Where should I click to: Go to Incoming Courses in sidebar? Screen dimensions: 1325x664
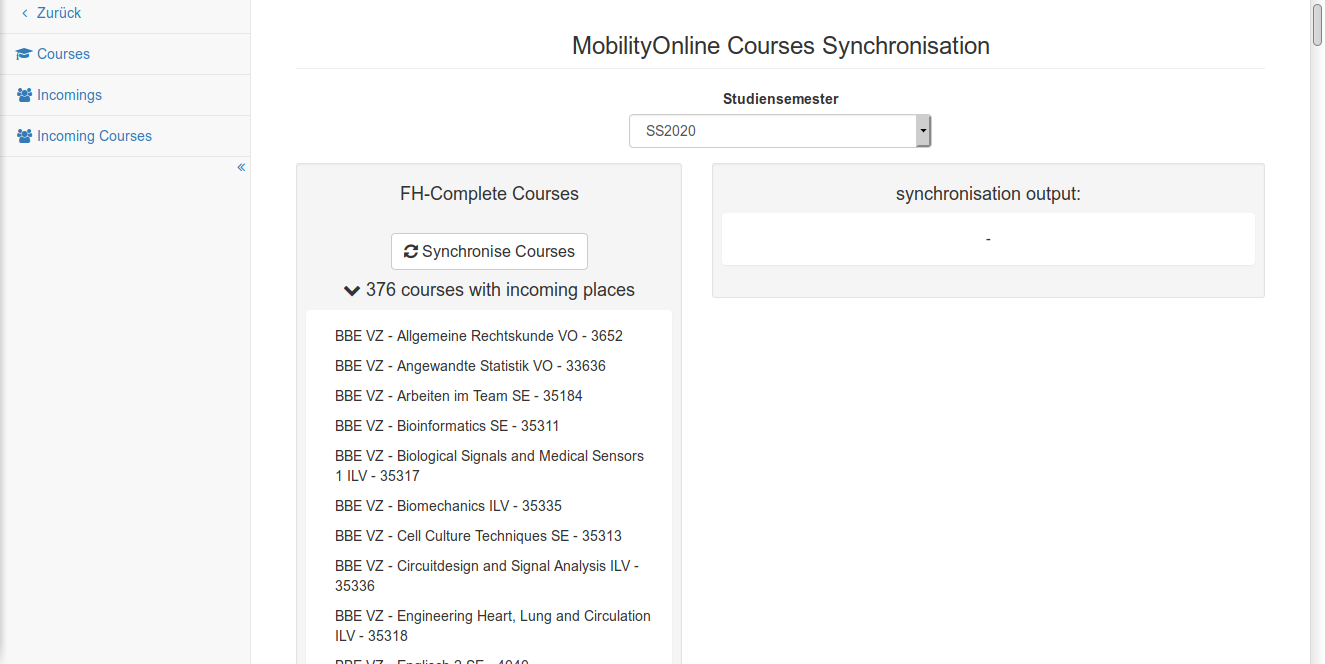94,136
